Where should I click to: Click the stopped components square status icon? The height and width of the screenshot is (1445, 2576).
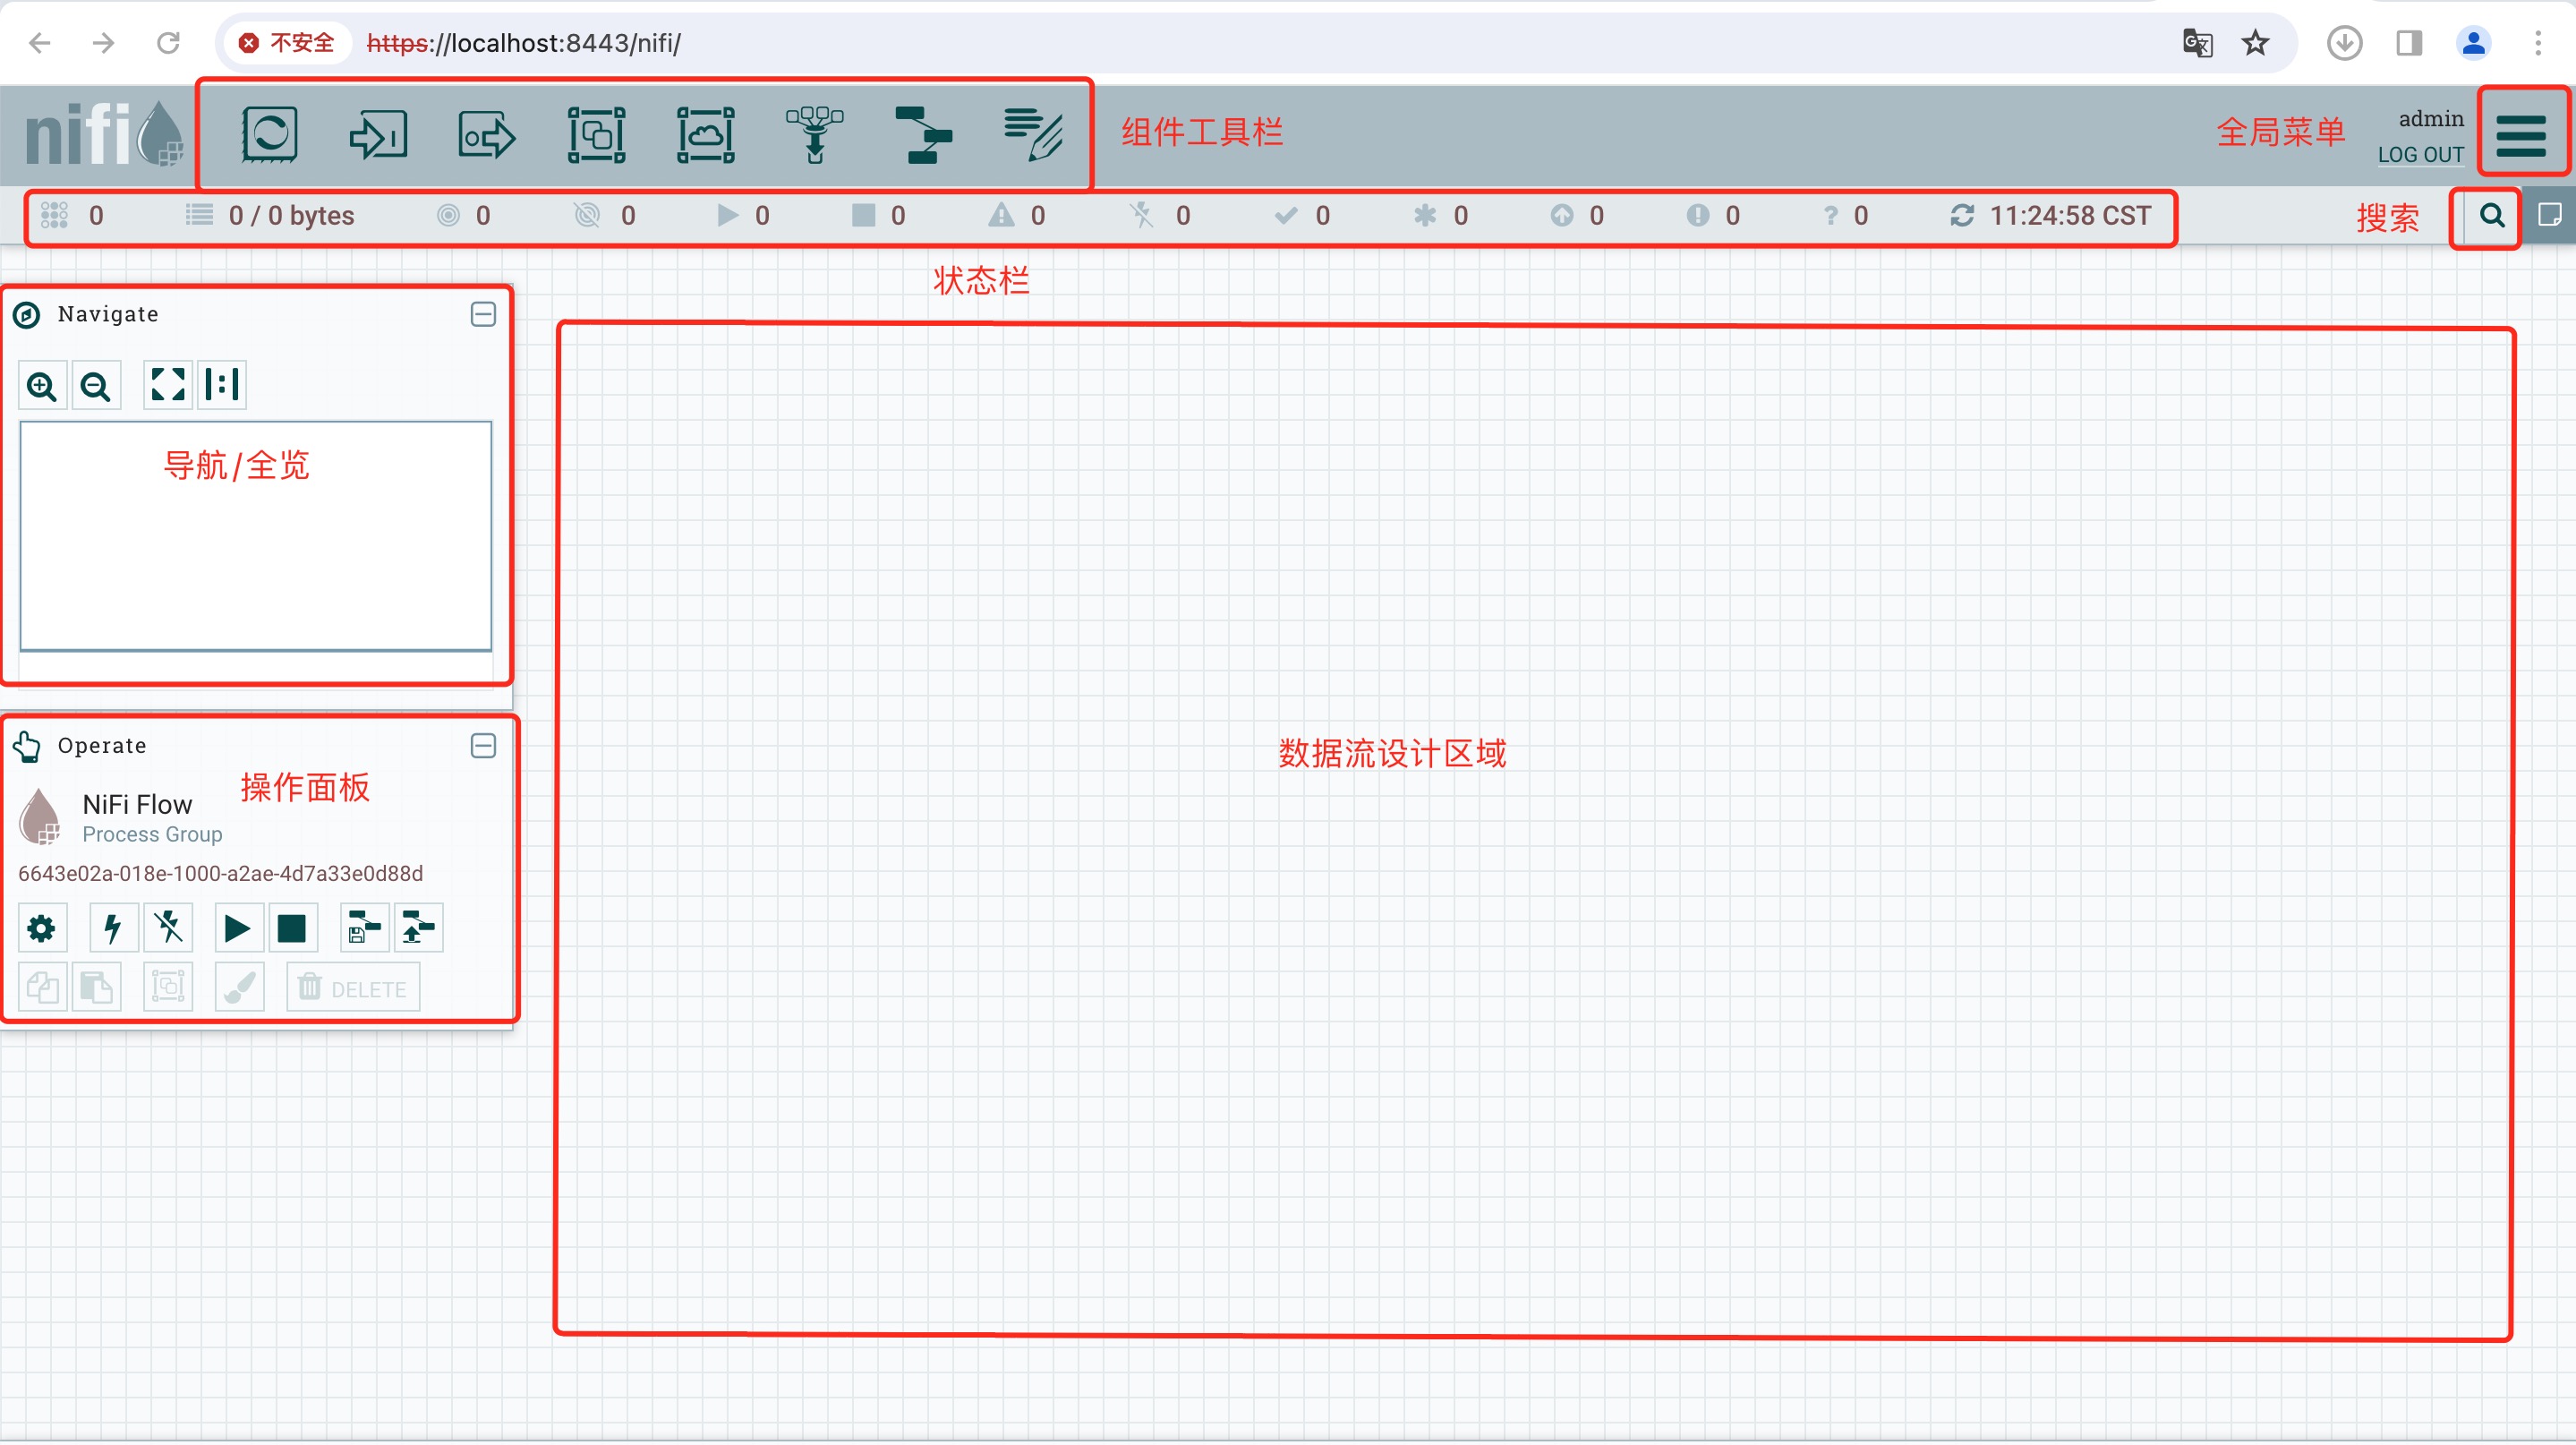click(863, 215)
